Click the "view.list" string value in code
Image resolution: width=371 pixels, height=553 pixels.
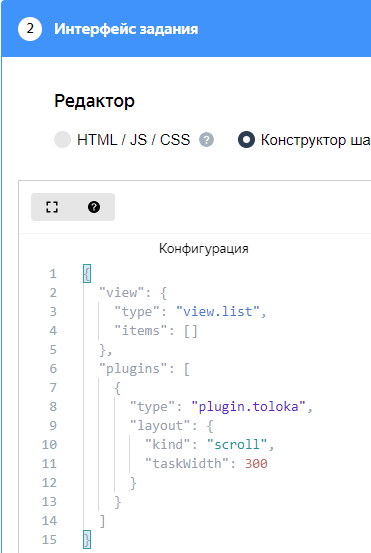(x=218, y=312)
